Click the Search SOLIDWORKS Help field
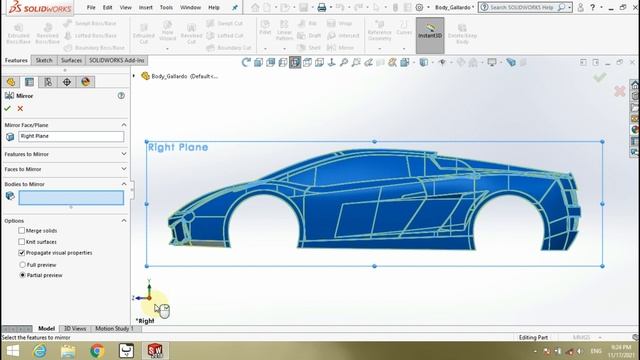 (x=522, y=7)
